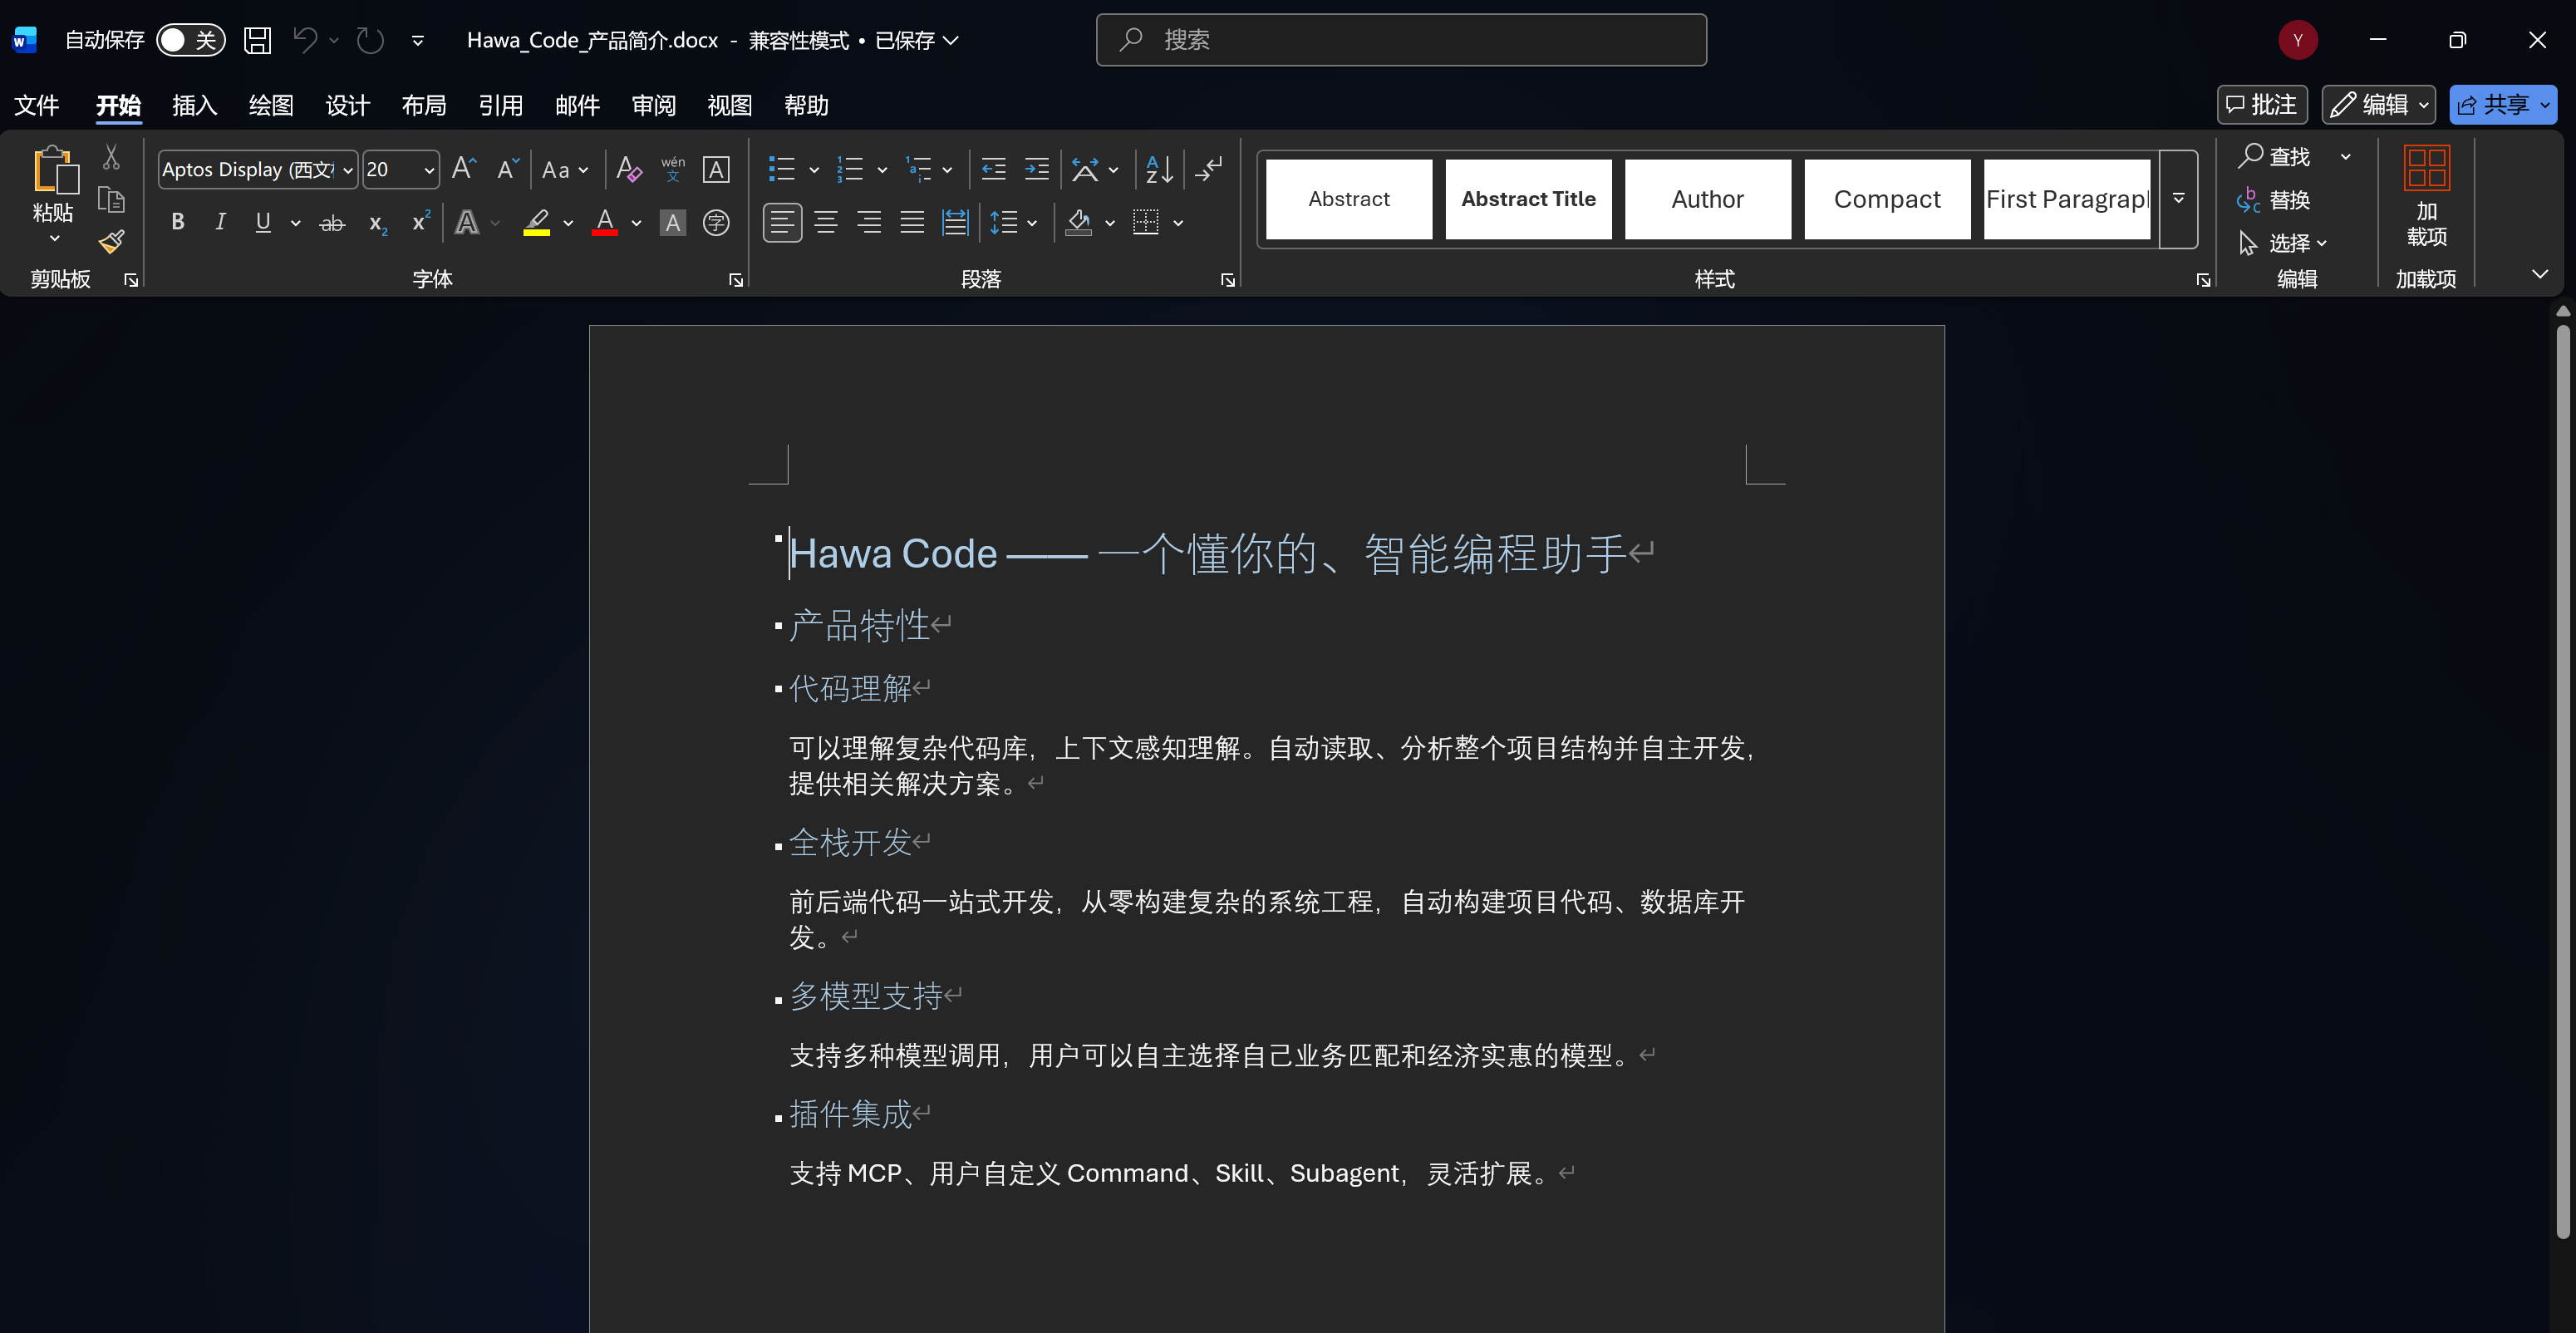Justify the paragraph text

tap(912, 222)
